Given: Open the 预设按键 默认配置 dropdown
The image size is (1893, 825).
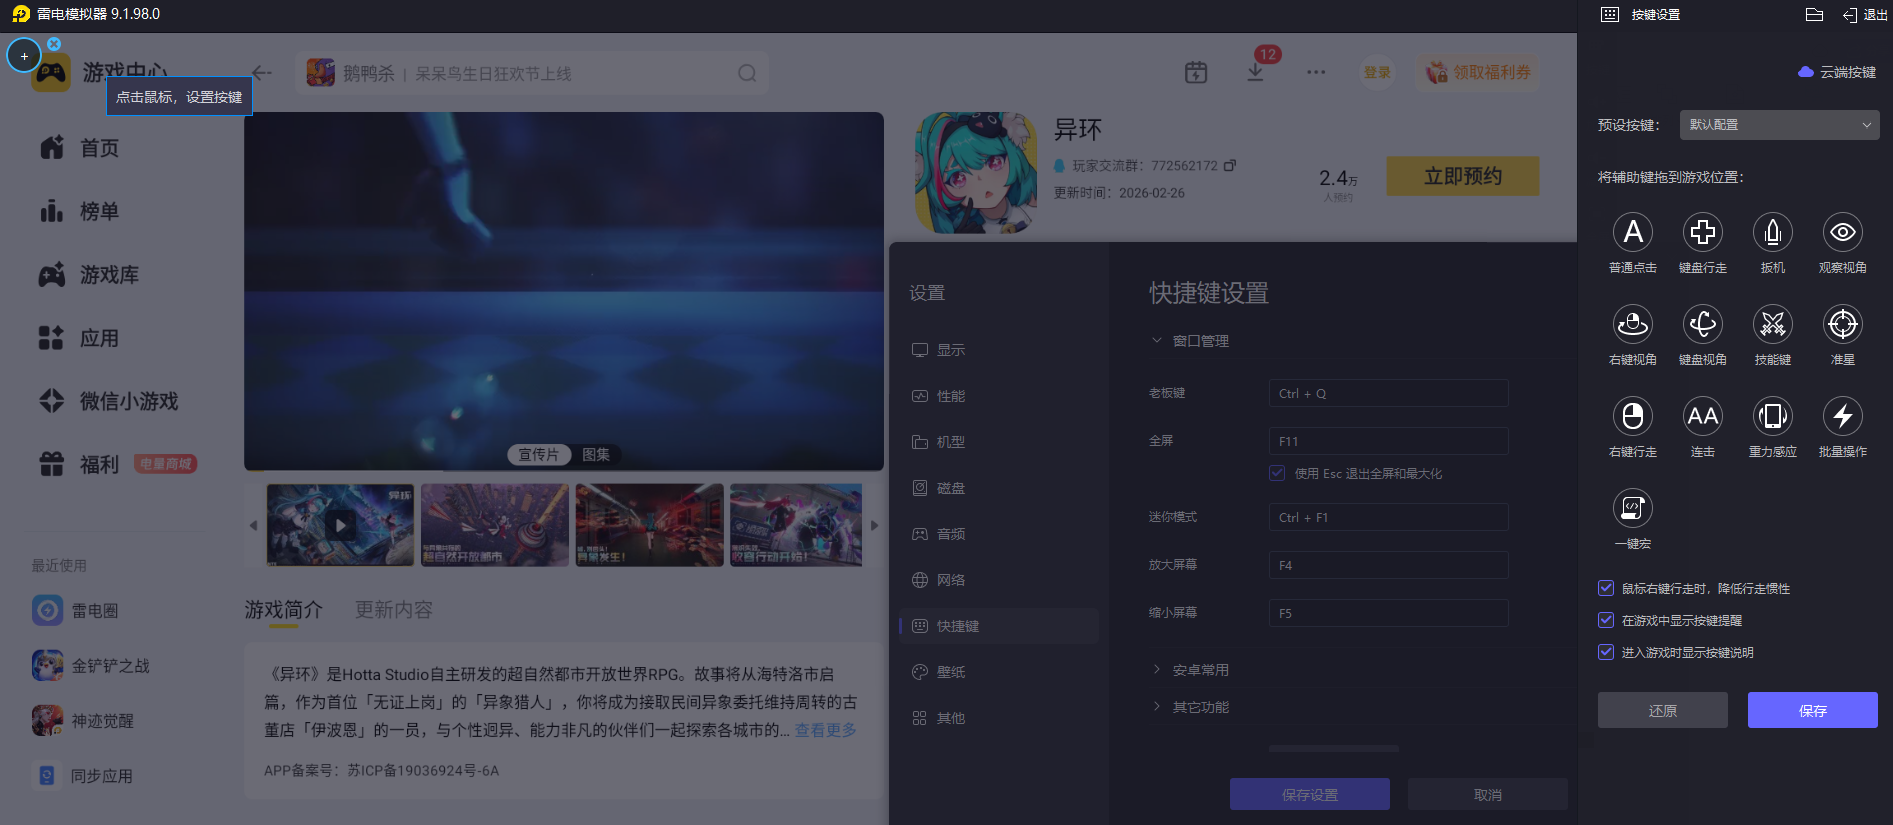Looking at the screenshot, I should (x=1779, y=125).
